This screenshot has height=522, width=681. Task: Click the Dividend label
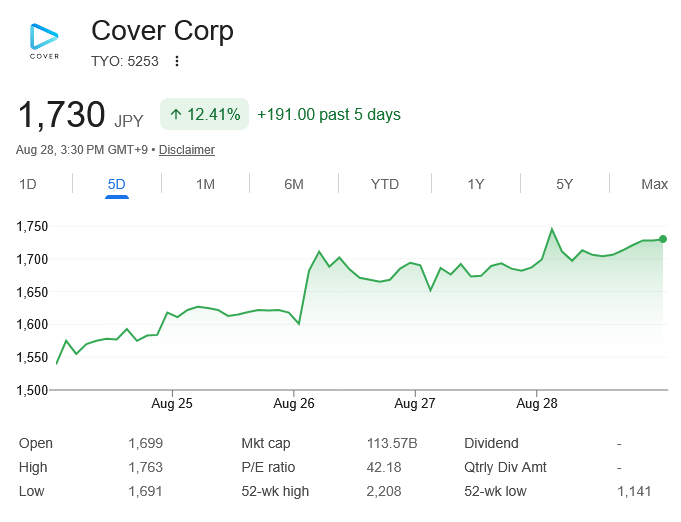coord(491,443)
